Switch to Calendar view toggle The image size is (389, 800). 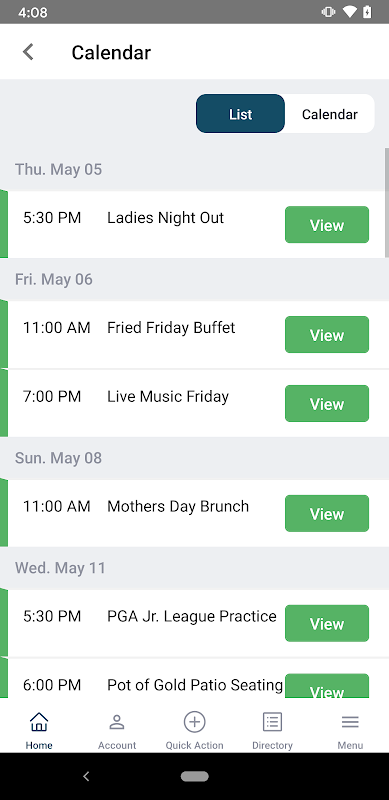pyautogui.click(x=330, y=114)
